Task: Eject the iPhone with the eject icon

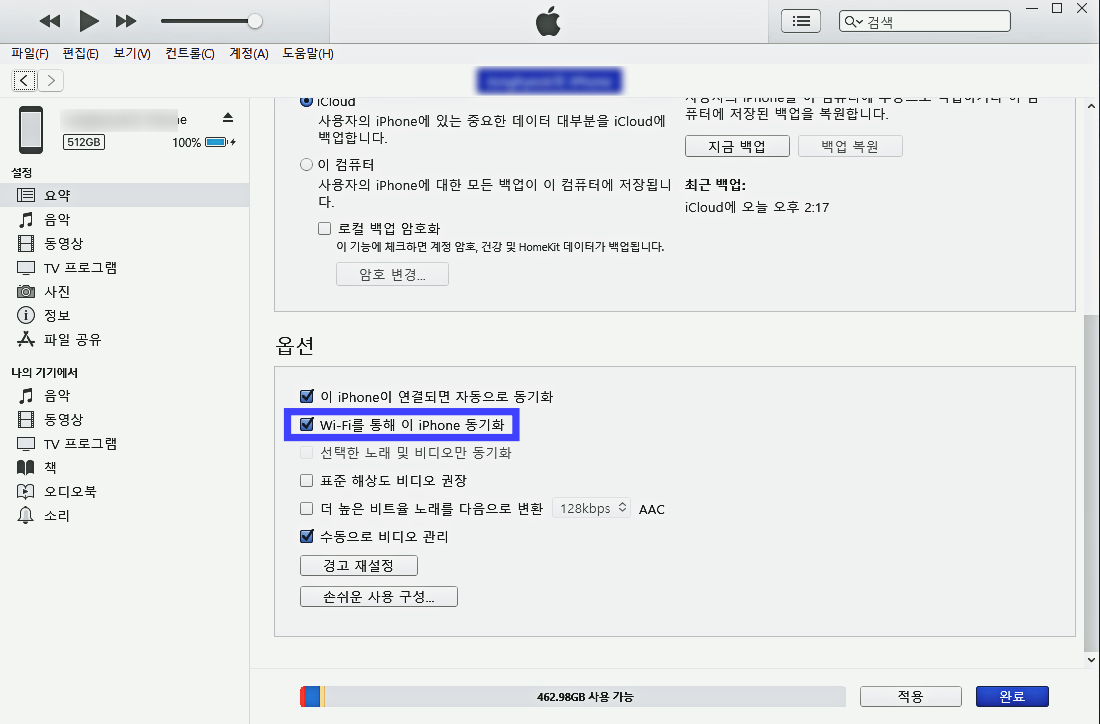Action: 228,117
